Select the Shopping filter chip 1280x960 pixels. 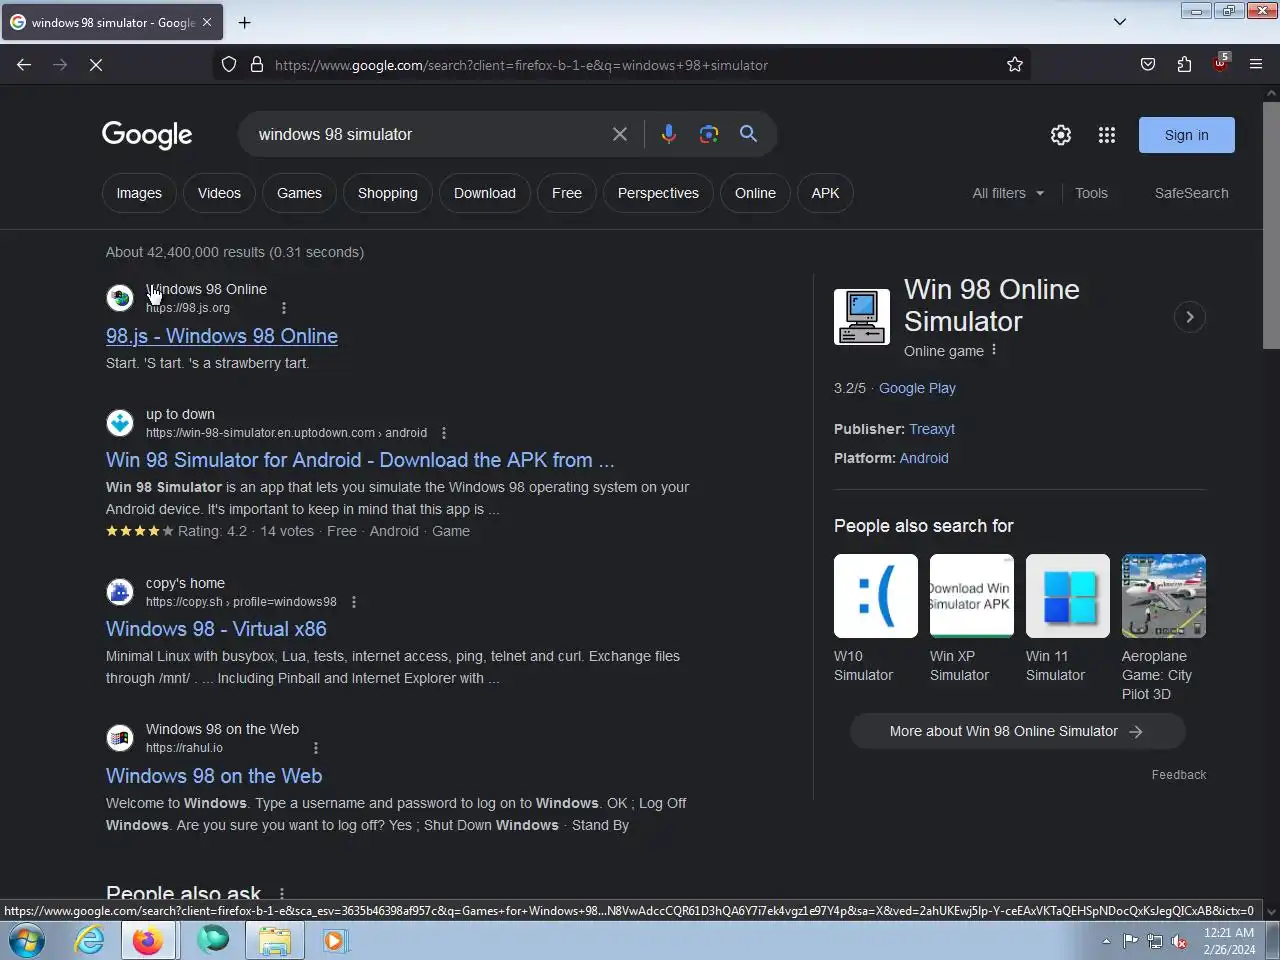[x=388, y=193]
